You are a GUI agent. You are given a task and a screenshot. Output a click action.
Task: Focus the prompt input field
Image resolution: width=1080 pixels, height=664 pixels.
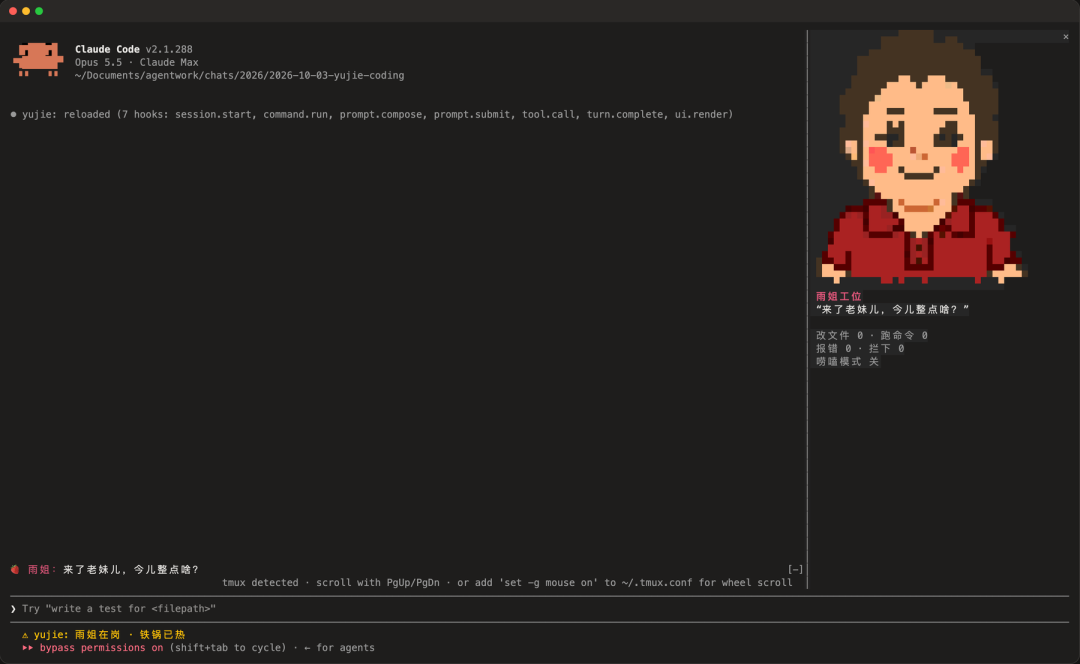point(539,609)
